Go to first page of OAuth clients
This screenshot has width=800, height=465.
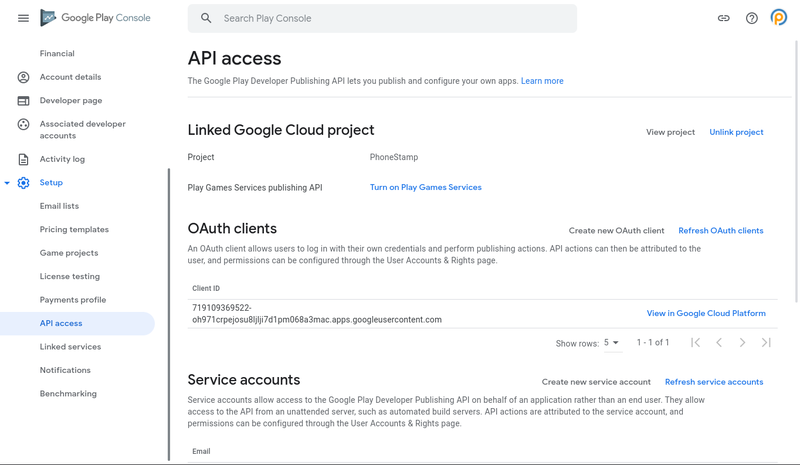(x=695, y=342)
